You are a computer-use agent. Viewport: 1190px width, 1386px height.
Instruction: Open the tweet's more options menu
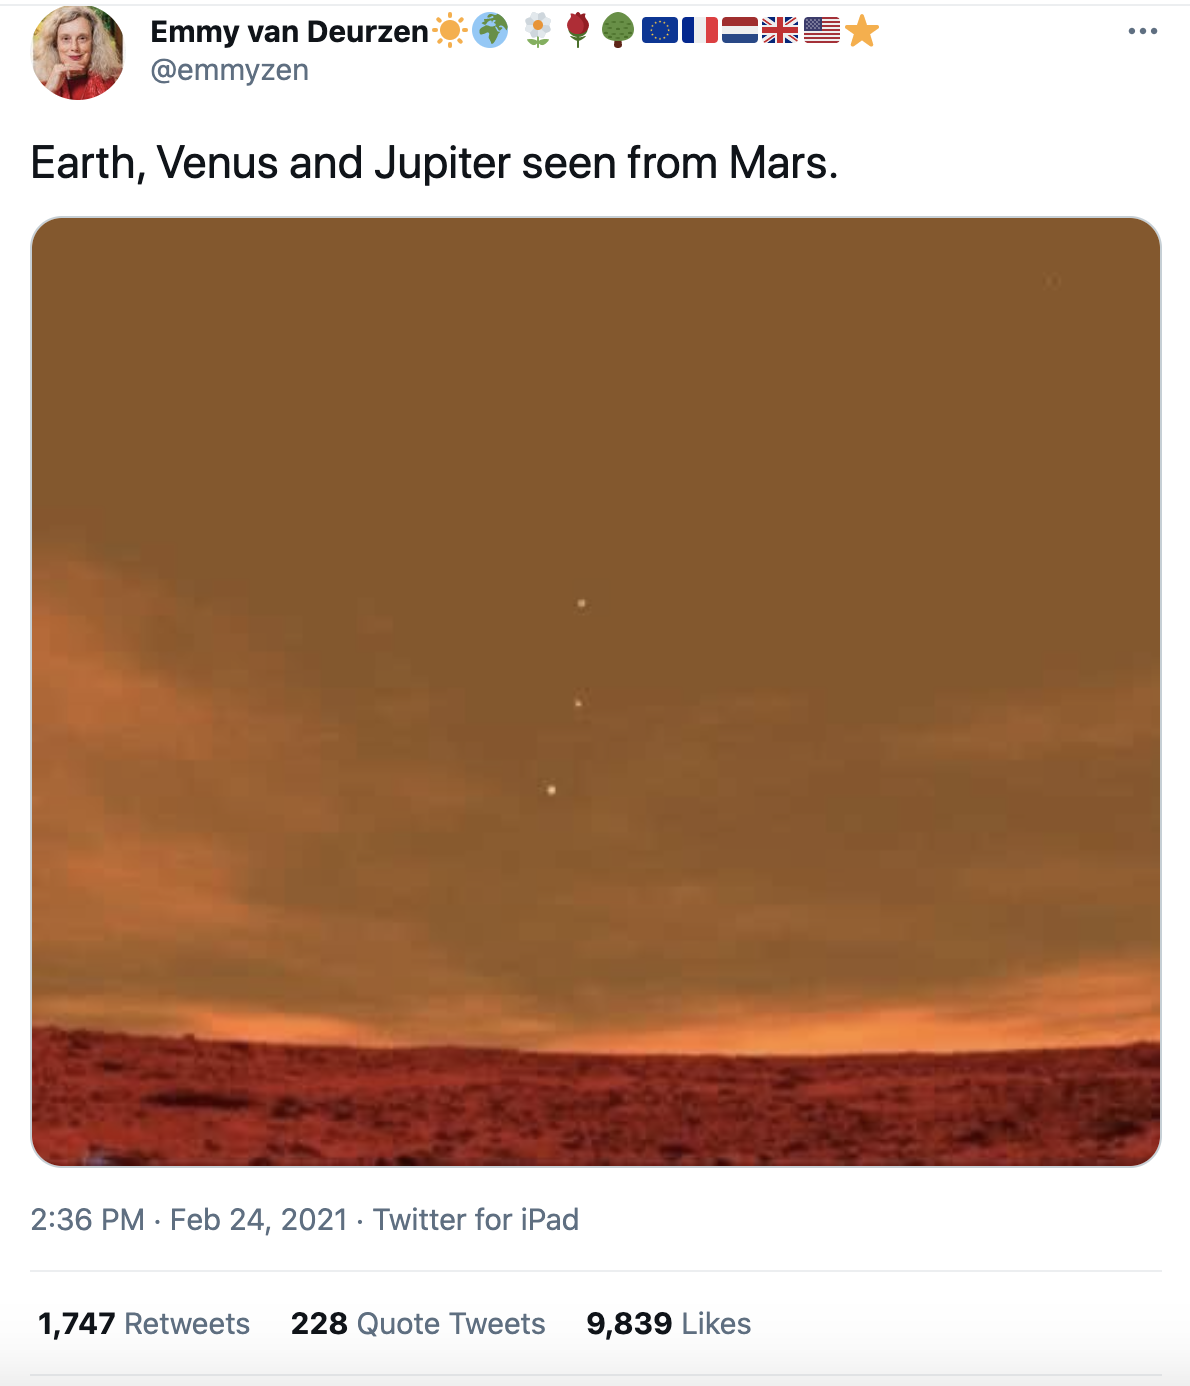click(x=1142, y=32)
